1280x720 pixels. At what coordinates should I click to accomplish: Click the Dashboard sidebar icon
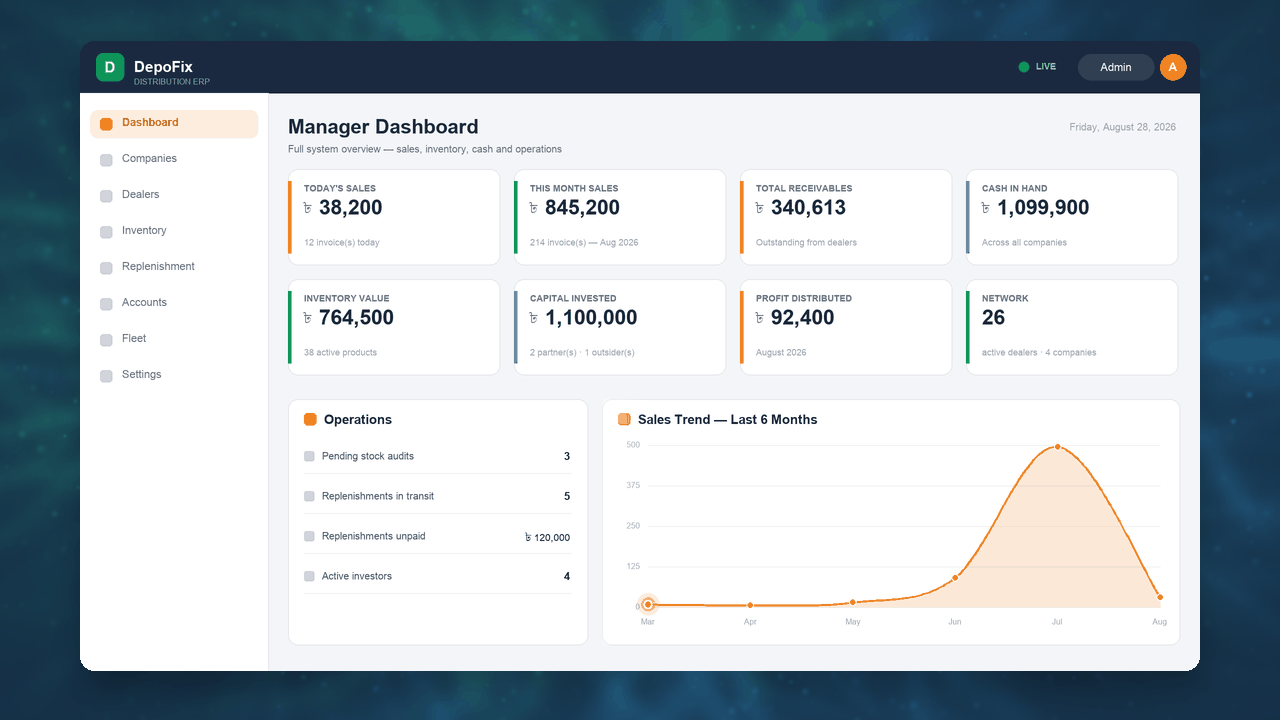(106, 124)
